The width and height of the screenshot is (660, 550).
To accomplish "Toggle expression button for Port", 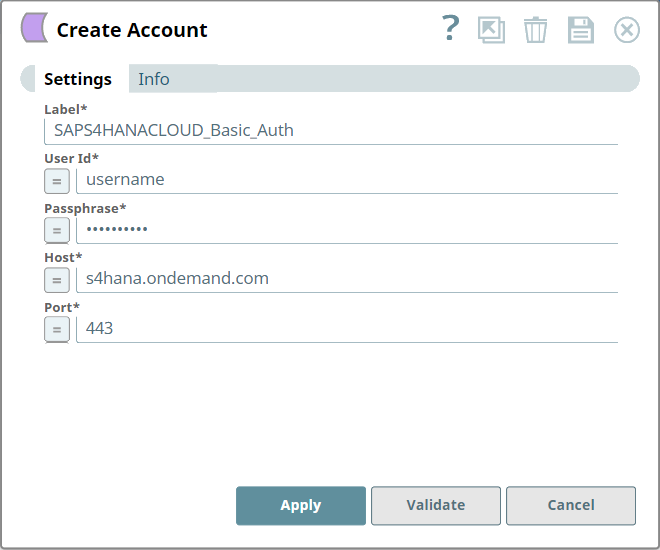I will click(57, 329).
